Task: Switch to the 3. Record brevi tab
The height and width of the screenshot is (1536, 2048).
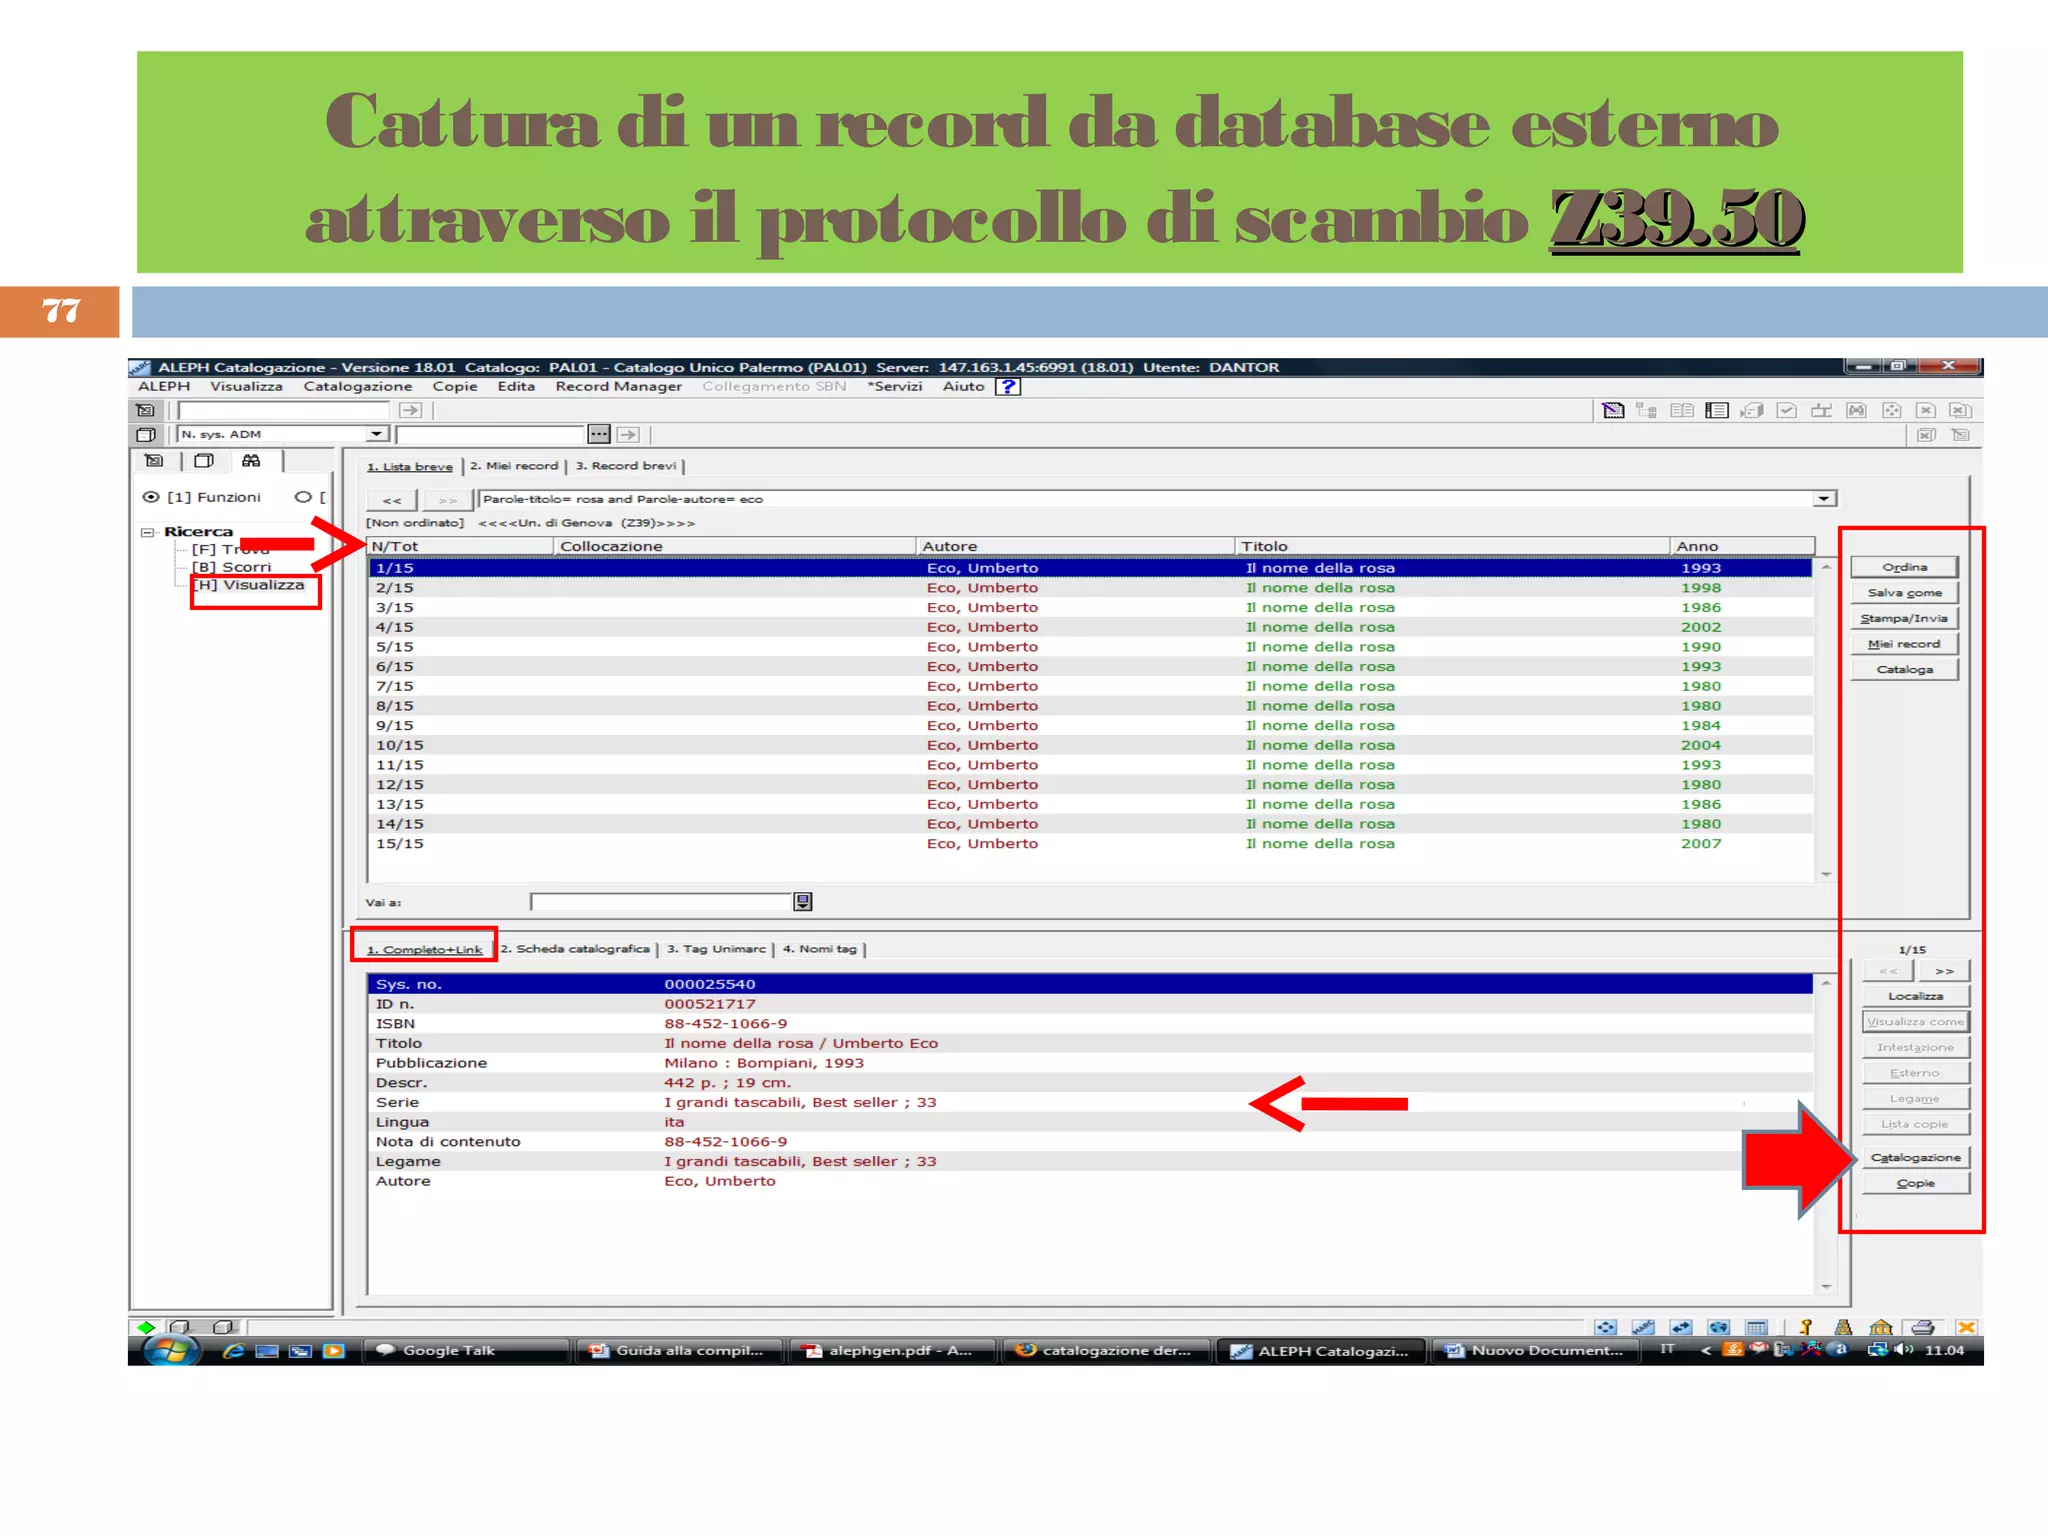Action: pos(626,466)
